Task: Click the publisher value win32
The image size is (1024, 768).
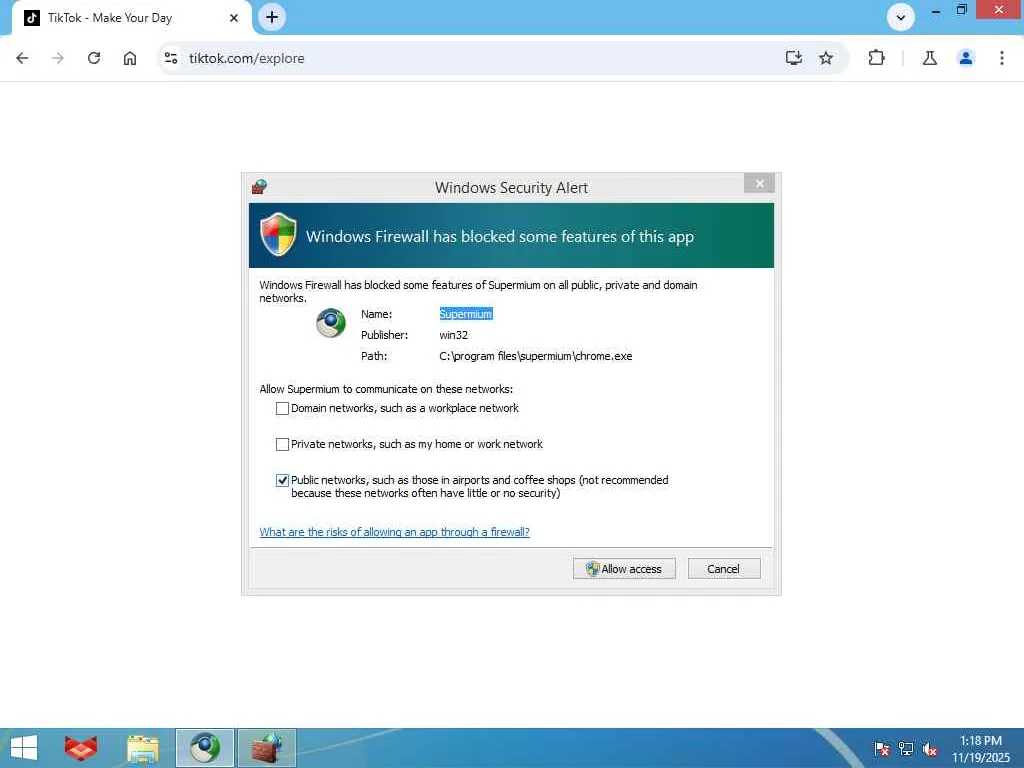Action: (453, 335)
